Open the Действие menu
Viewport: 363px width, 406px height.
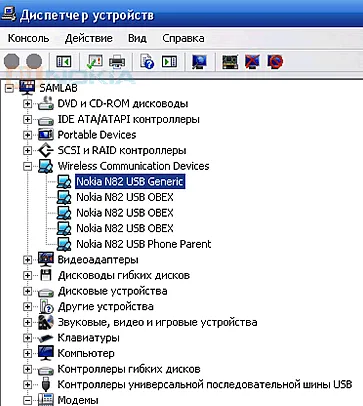coord(89,38)
